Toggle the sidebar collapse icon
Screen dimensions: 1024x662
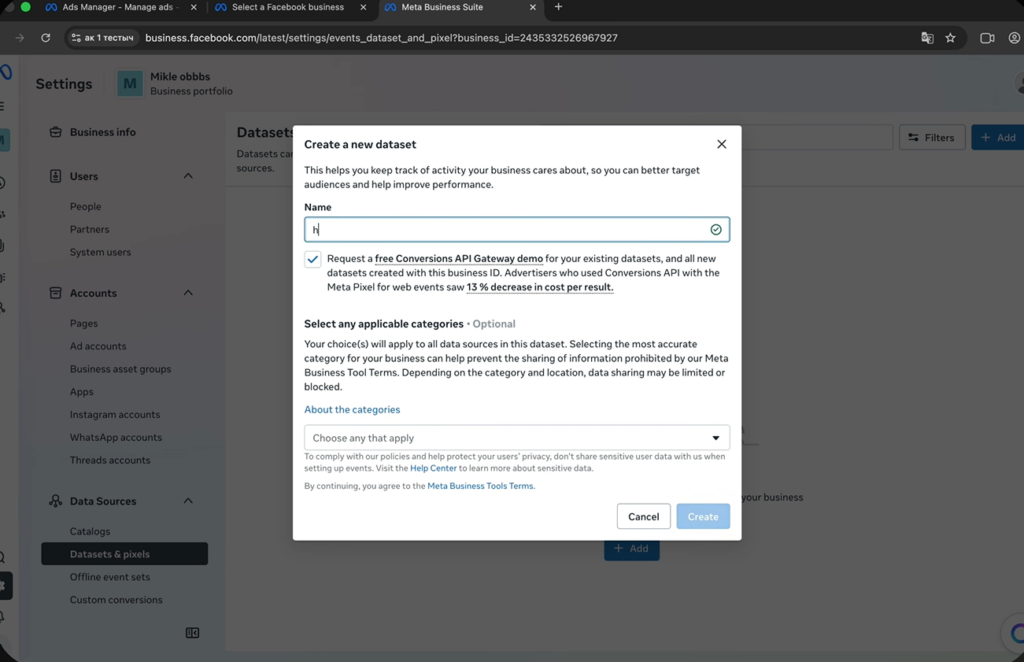(192, 633)
